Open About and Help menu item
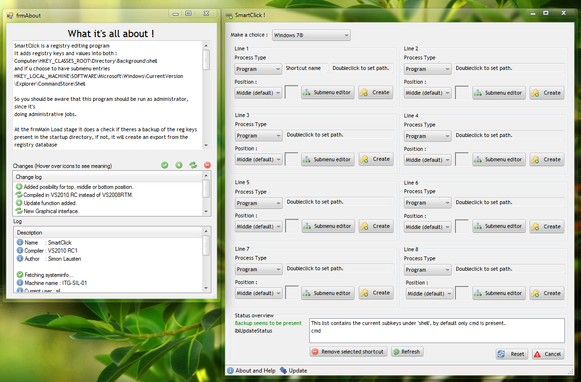 point(251,370)
